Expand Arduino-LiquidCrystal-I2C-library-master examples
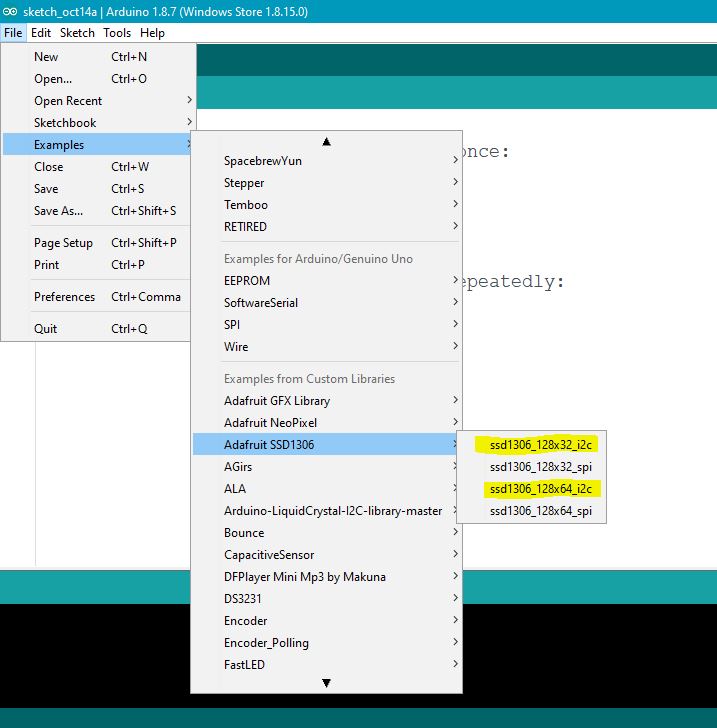This screenshot has width=717, height=728. 325,511
